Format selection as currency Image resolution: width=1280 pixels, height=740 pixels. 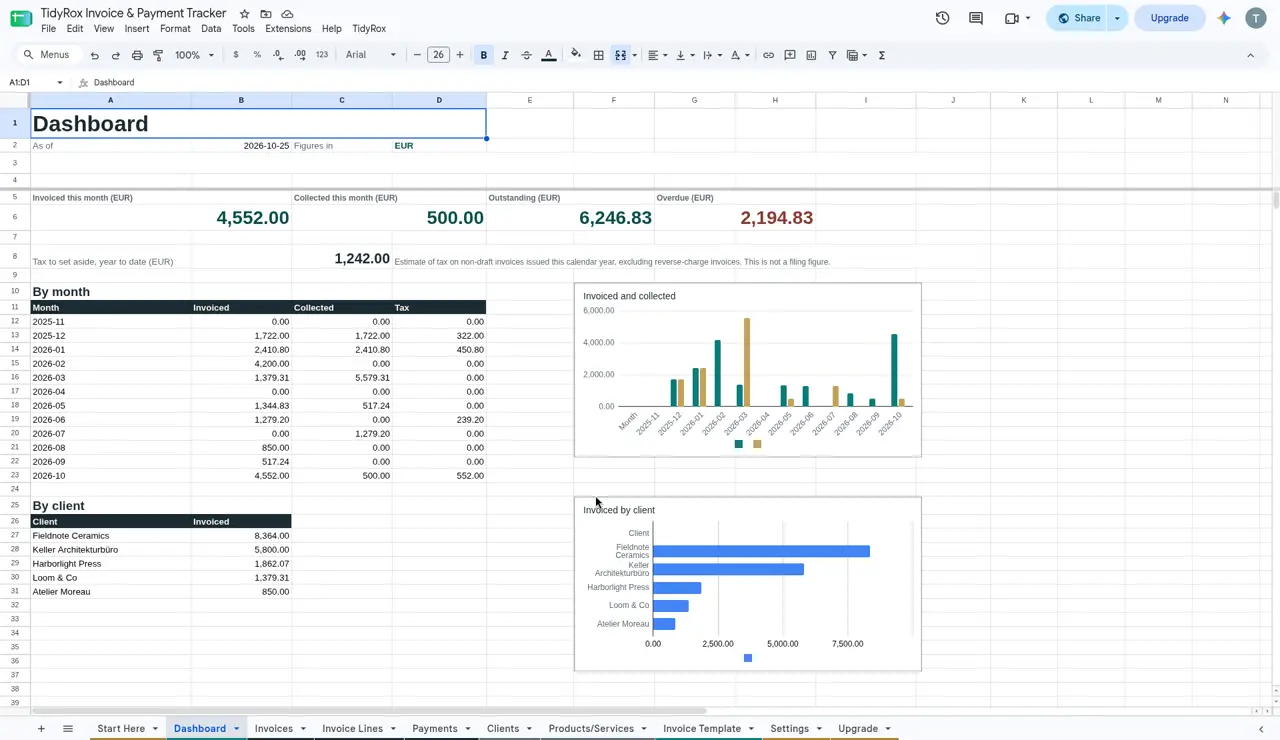click(236, 55)
